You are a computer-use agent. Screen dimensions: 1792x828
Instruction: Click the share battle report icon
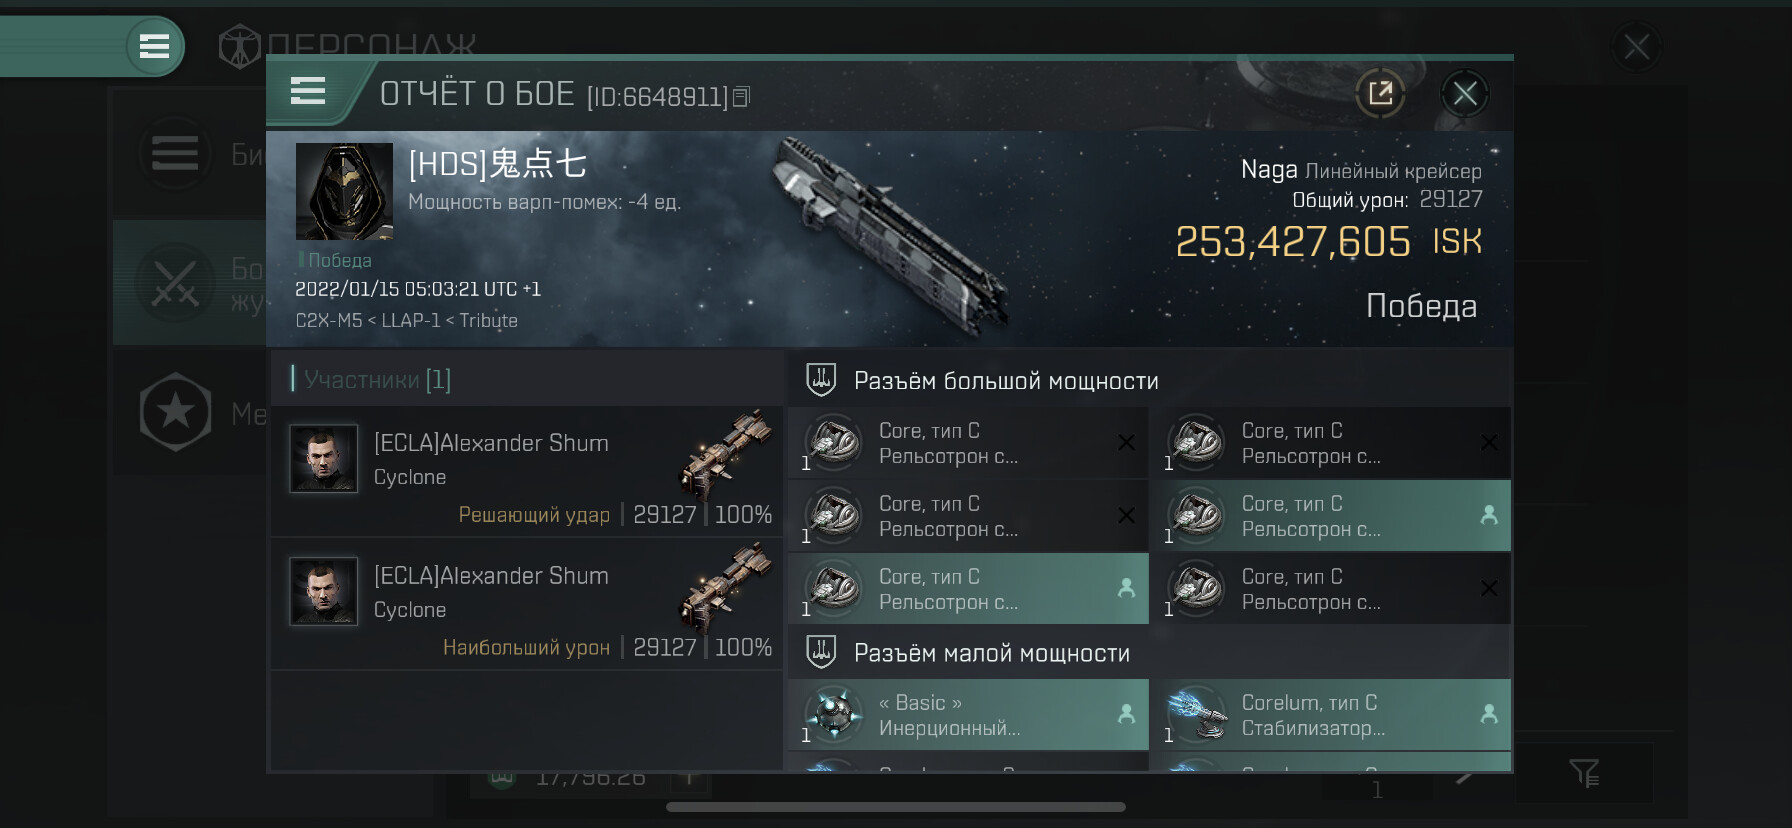click(1380, 94)
